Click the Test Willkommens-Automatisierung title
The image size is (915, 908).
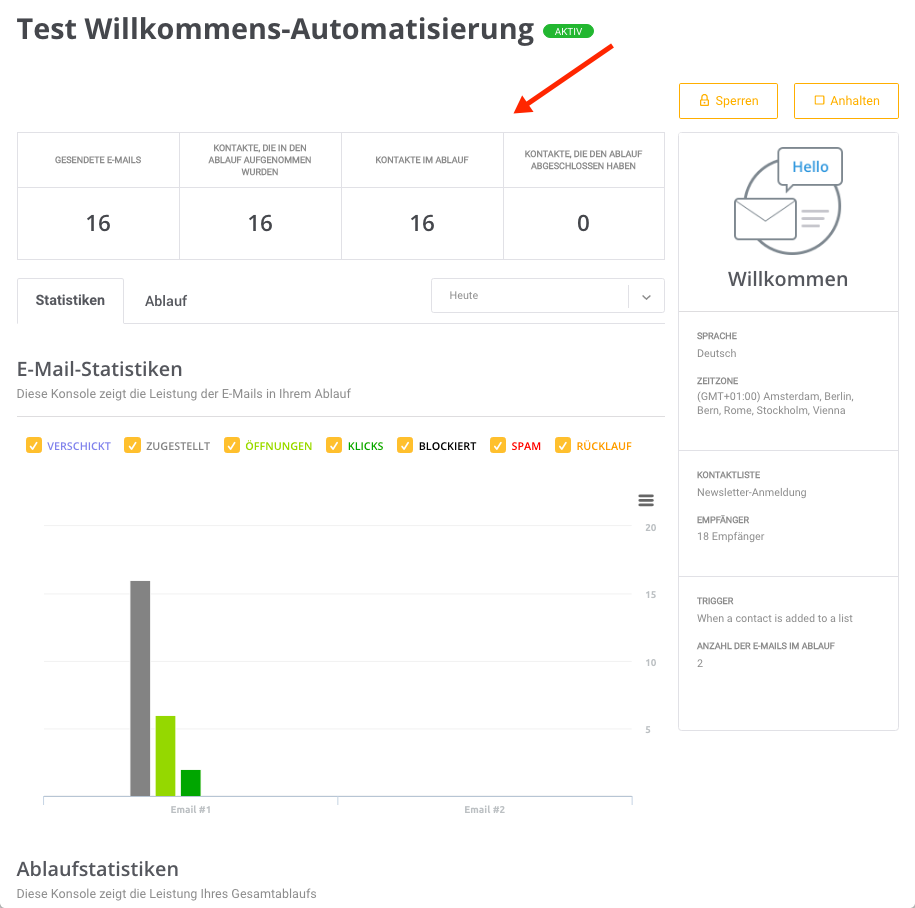click(275, 29)
